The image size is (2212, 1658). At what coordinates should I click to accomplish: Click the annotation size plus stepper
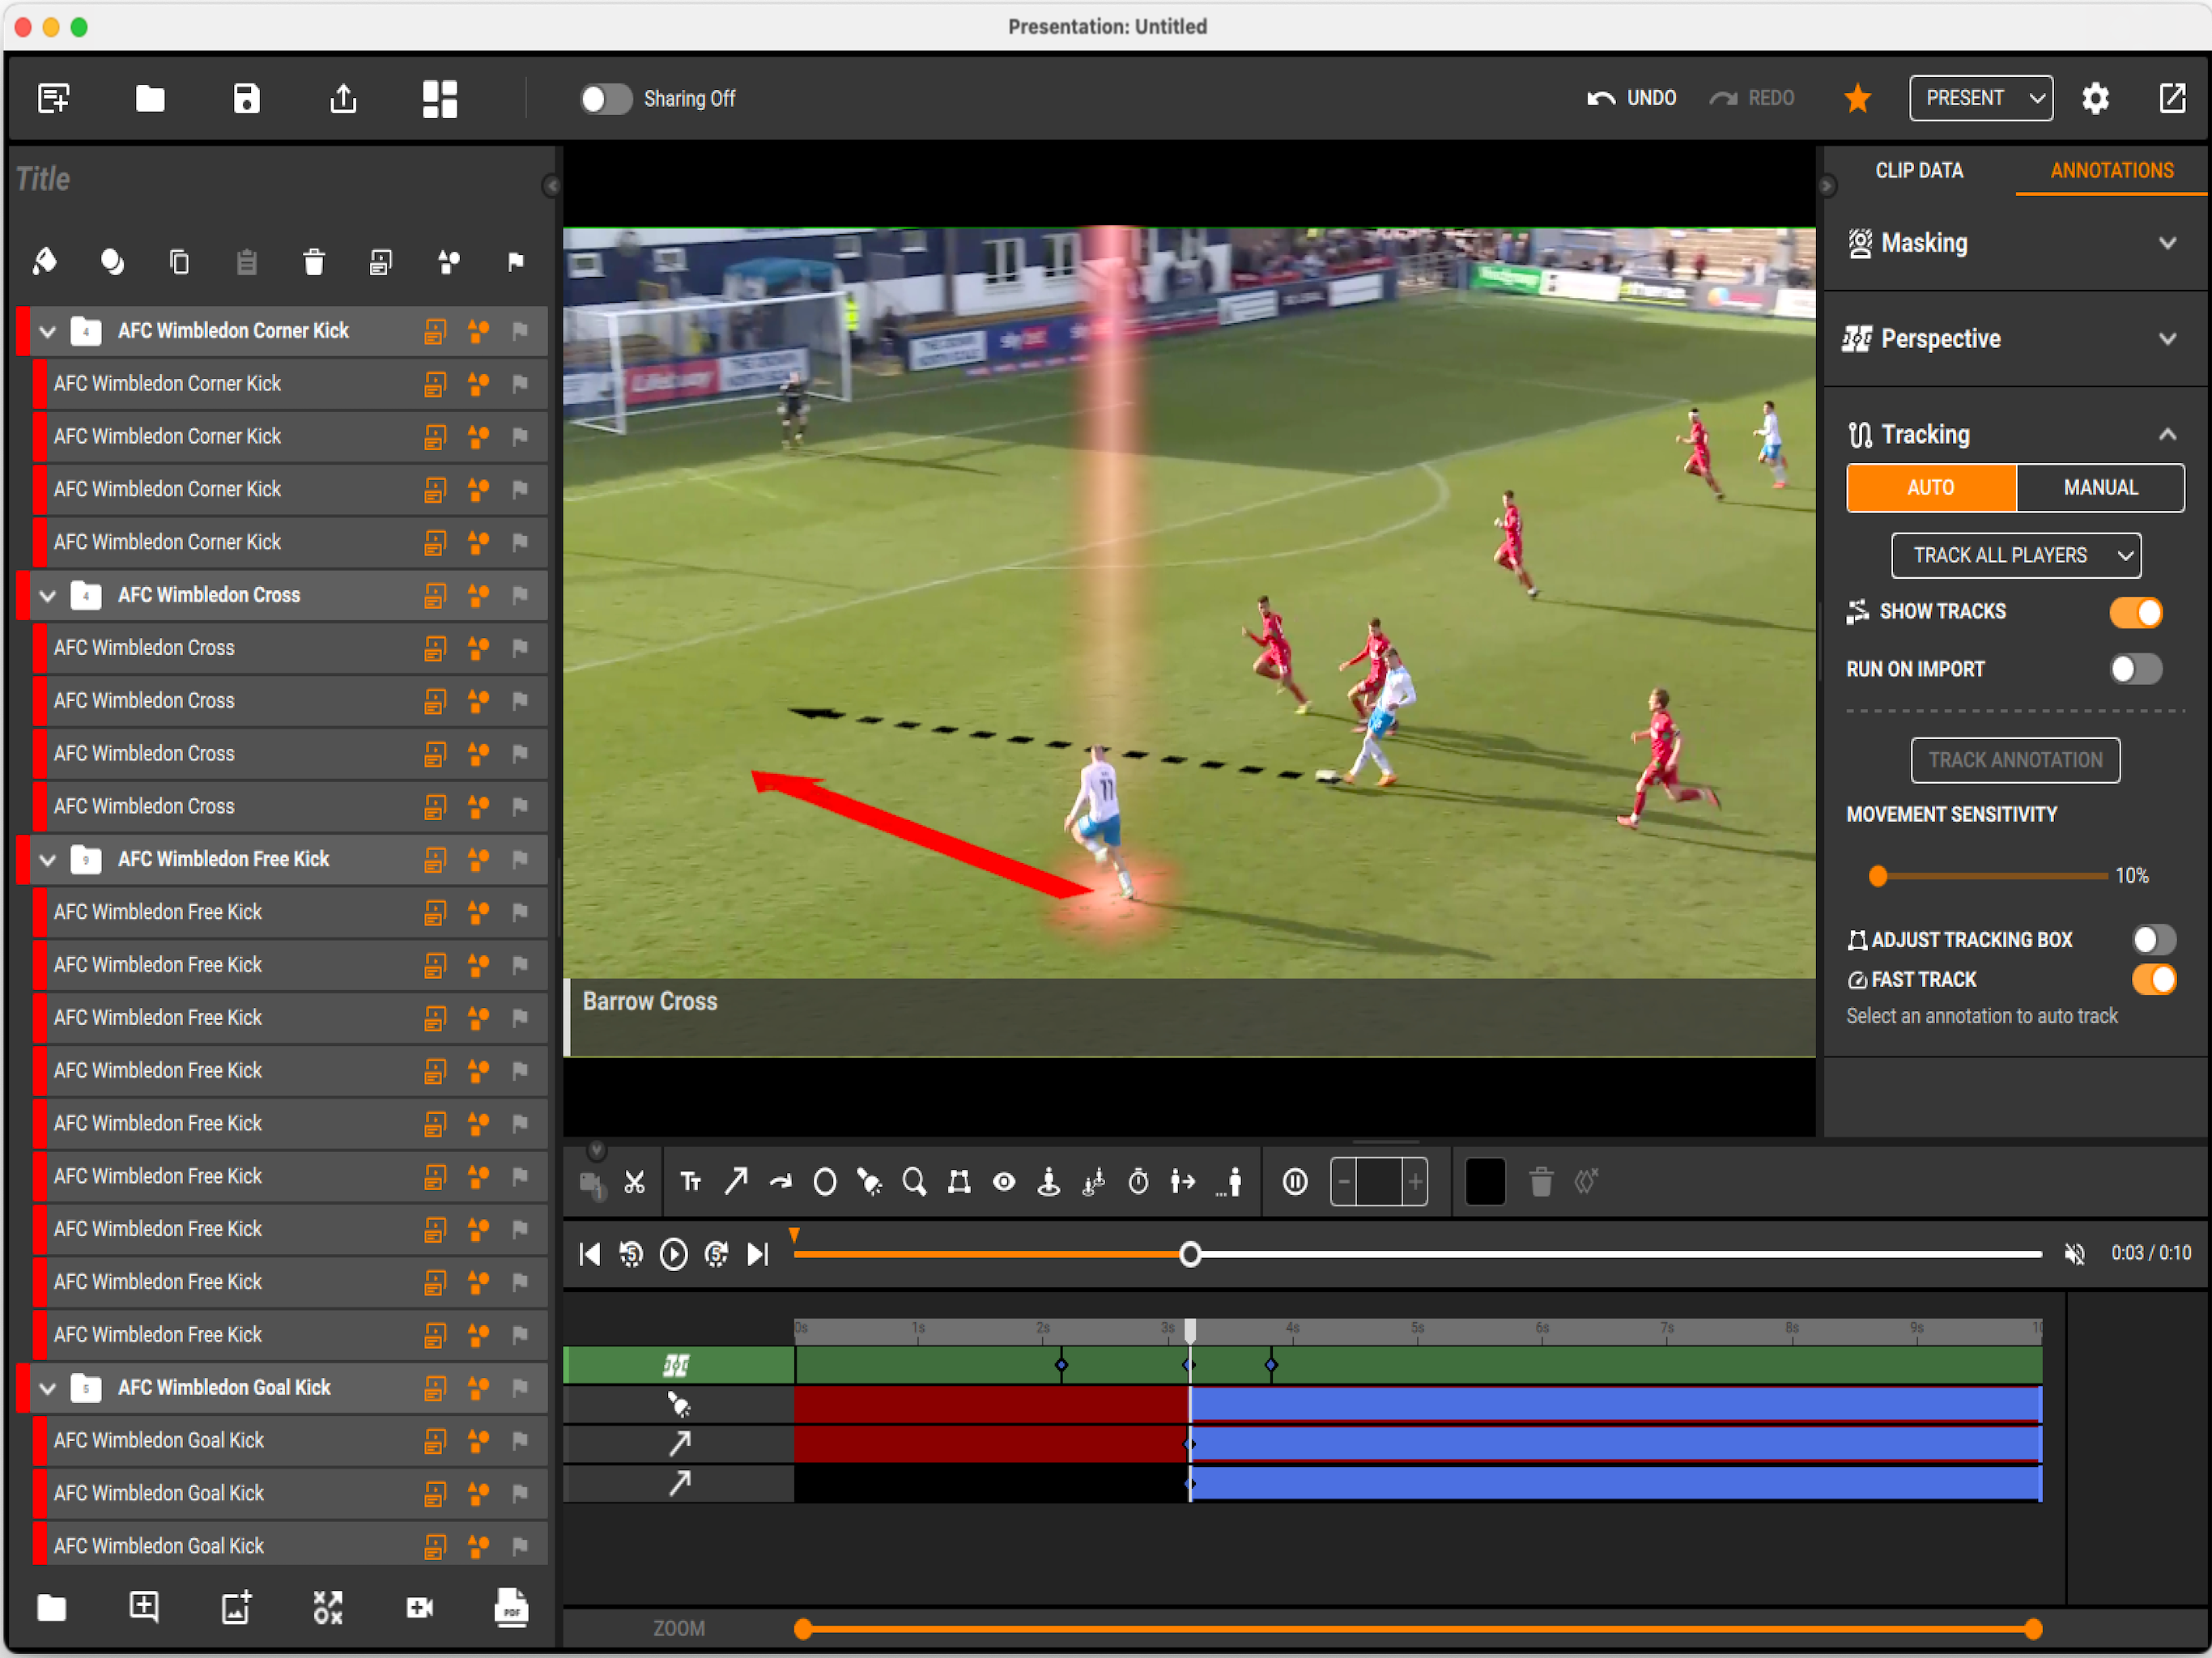pyautogui.click(x=1414, y=1183)
